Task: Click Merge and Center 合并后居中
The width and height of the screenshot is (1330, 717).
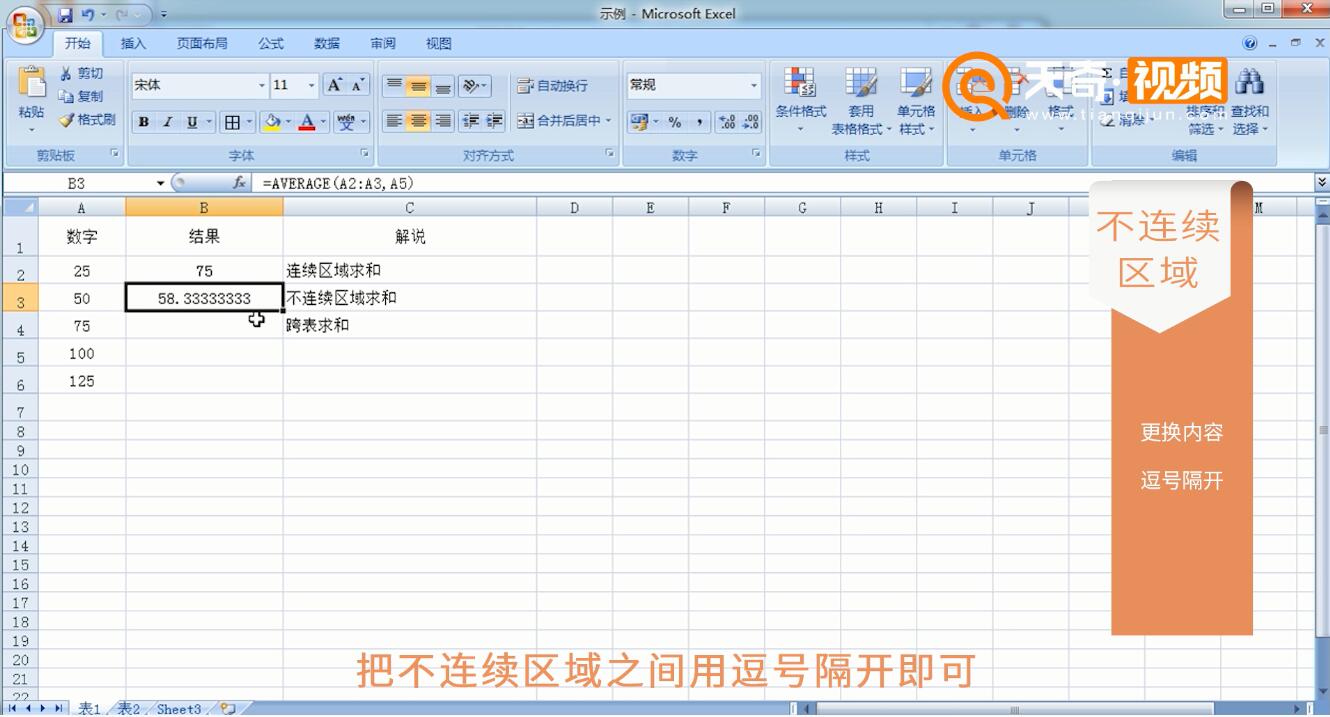Action: click(564, 121)
